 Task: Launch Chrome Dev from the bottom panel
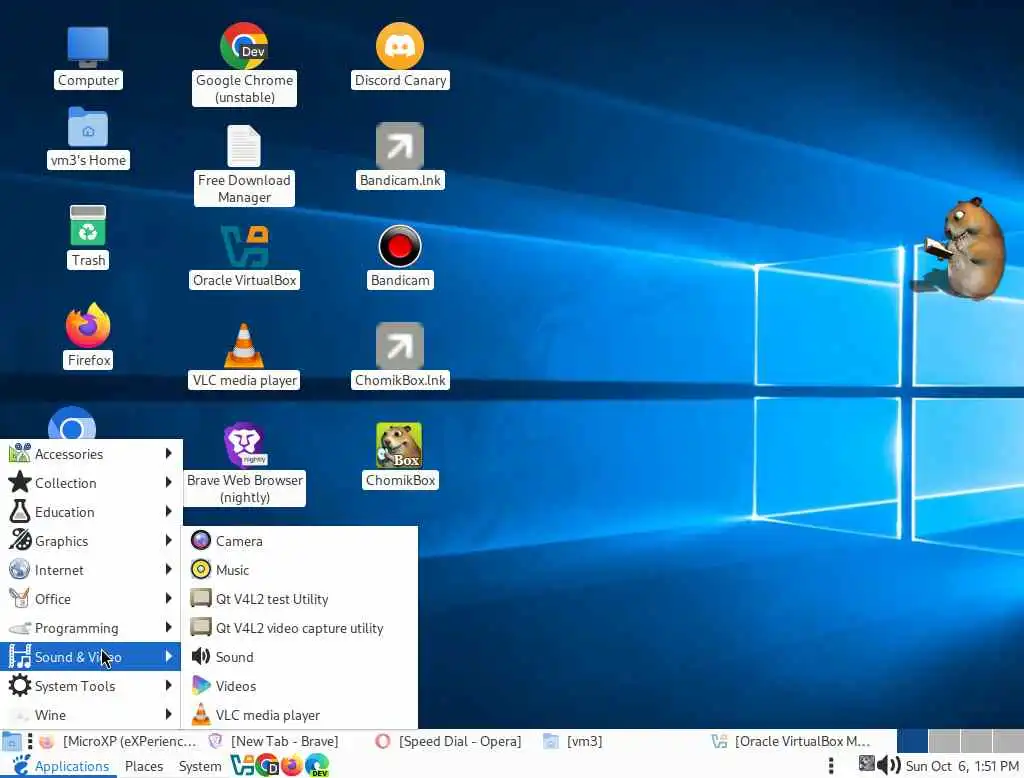[x=267, y=765]
